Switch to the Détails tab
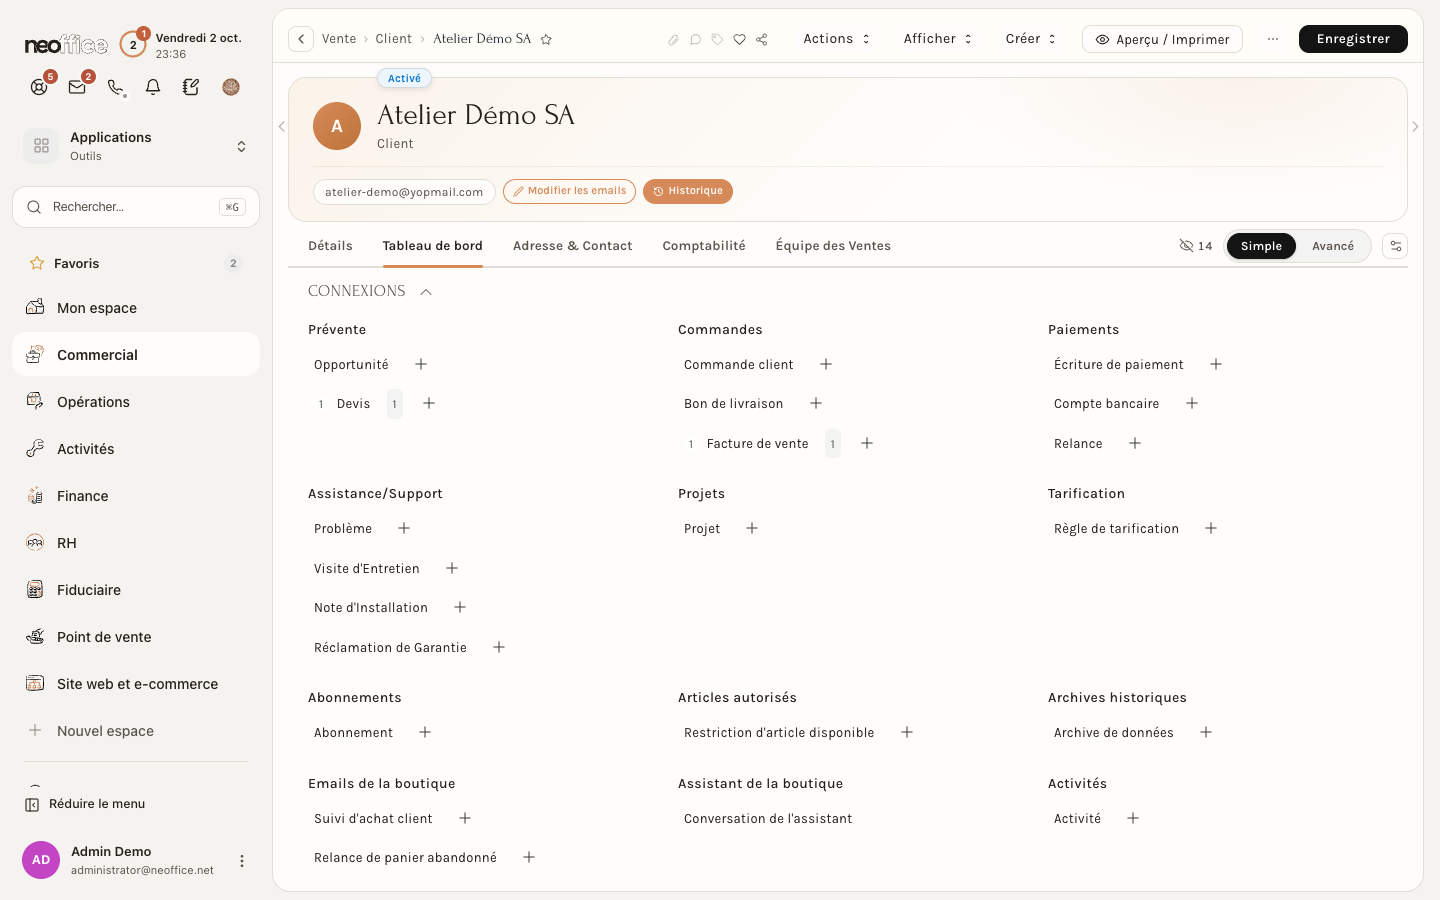The height and width of the screenshot is (900, 1440). [x=330, y=246]
